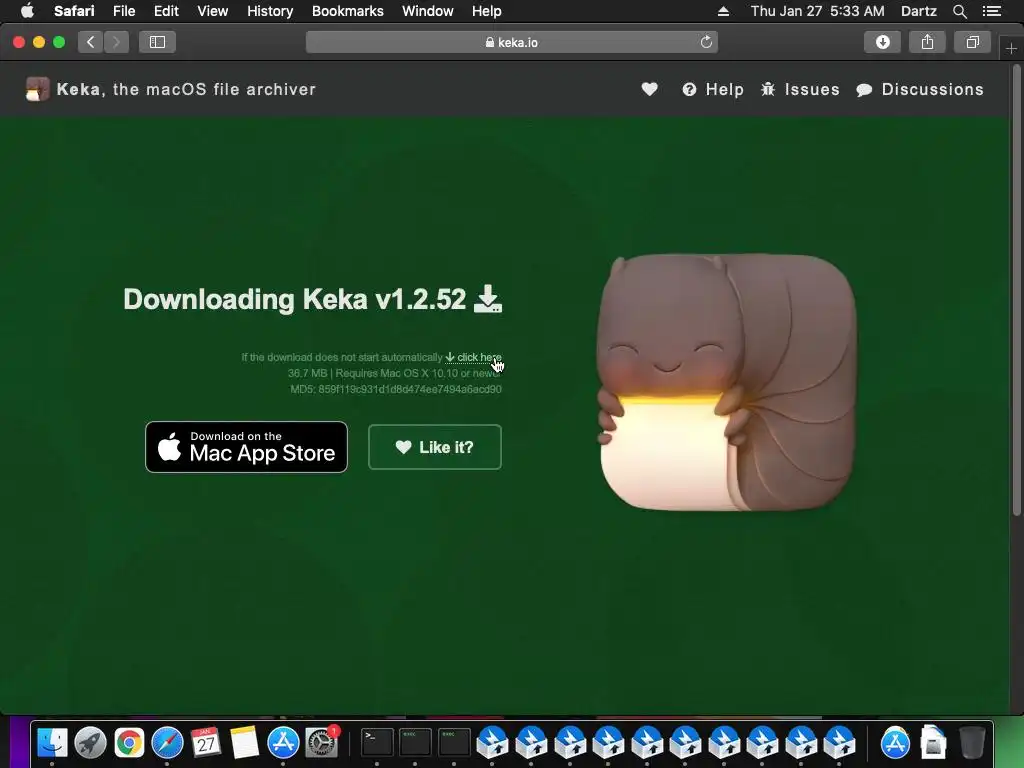
Task: Open Notification Center list icon
Action: tap(991, 11)
